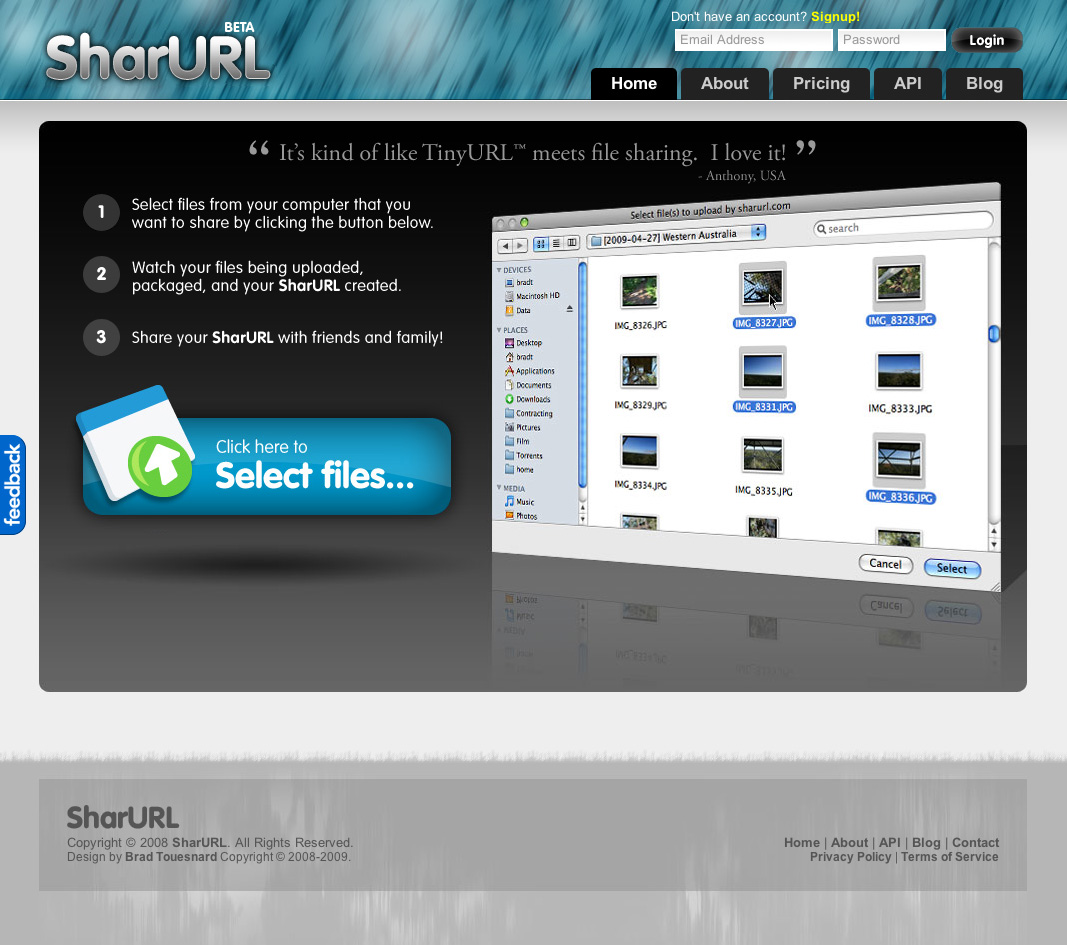Screen dimensions: 1067x945
Task: Select the IMG_8335.JPG thumbnail
Action: tap(763, 455)
